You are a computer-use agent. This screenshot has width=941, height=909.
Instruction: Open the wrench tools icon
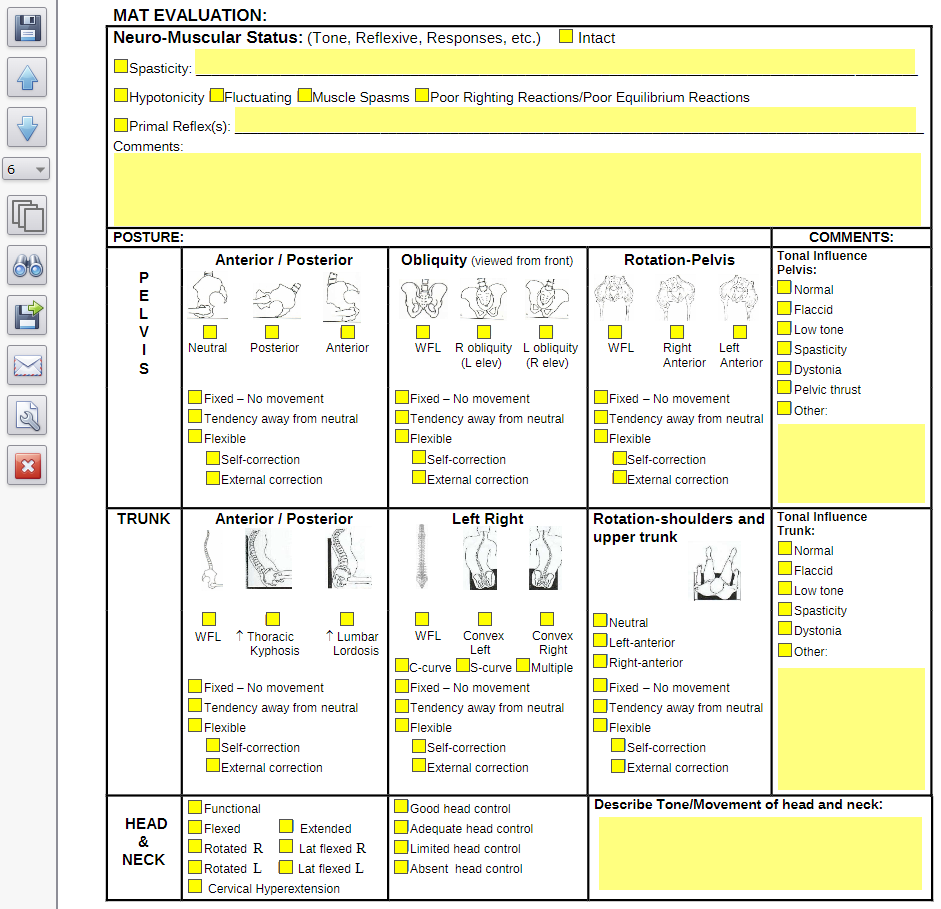27,415
